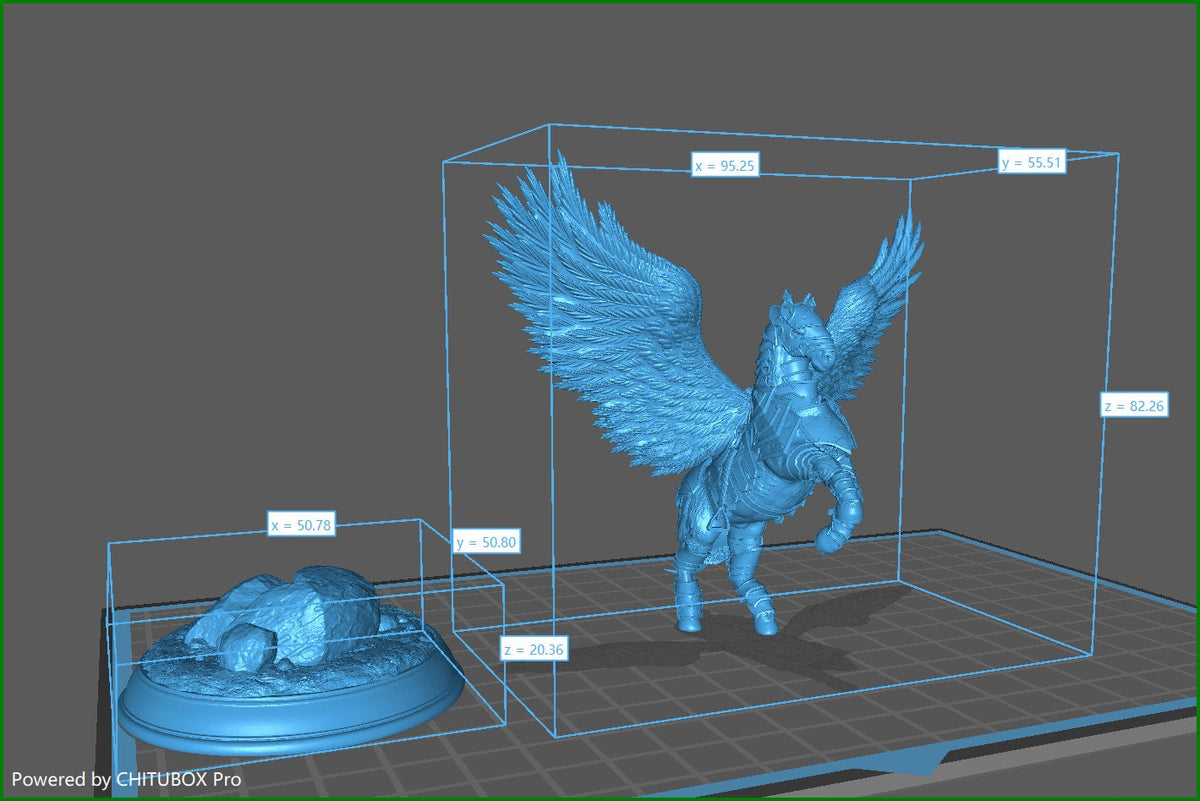Click the x = 95.25 dimension label
The height and width of the screenshot is (801, 1200).
[725, 166]
